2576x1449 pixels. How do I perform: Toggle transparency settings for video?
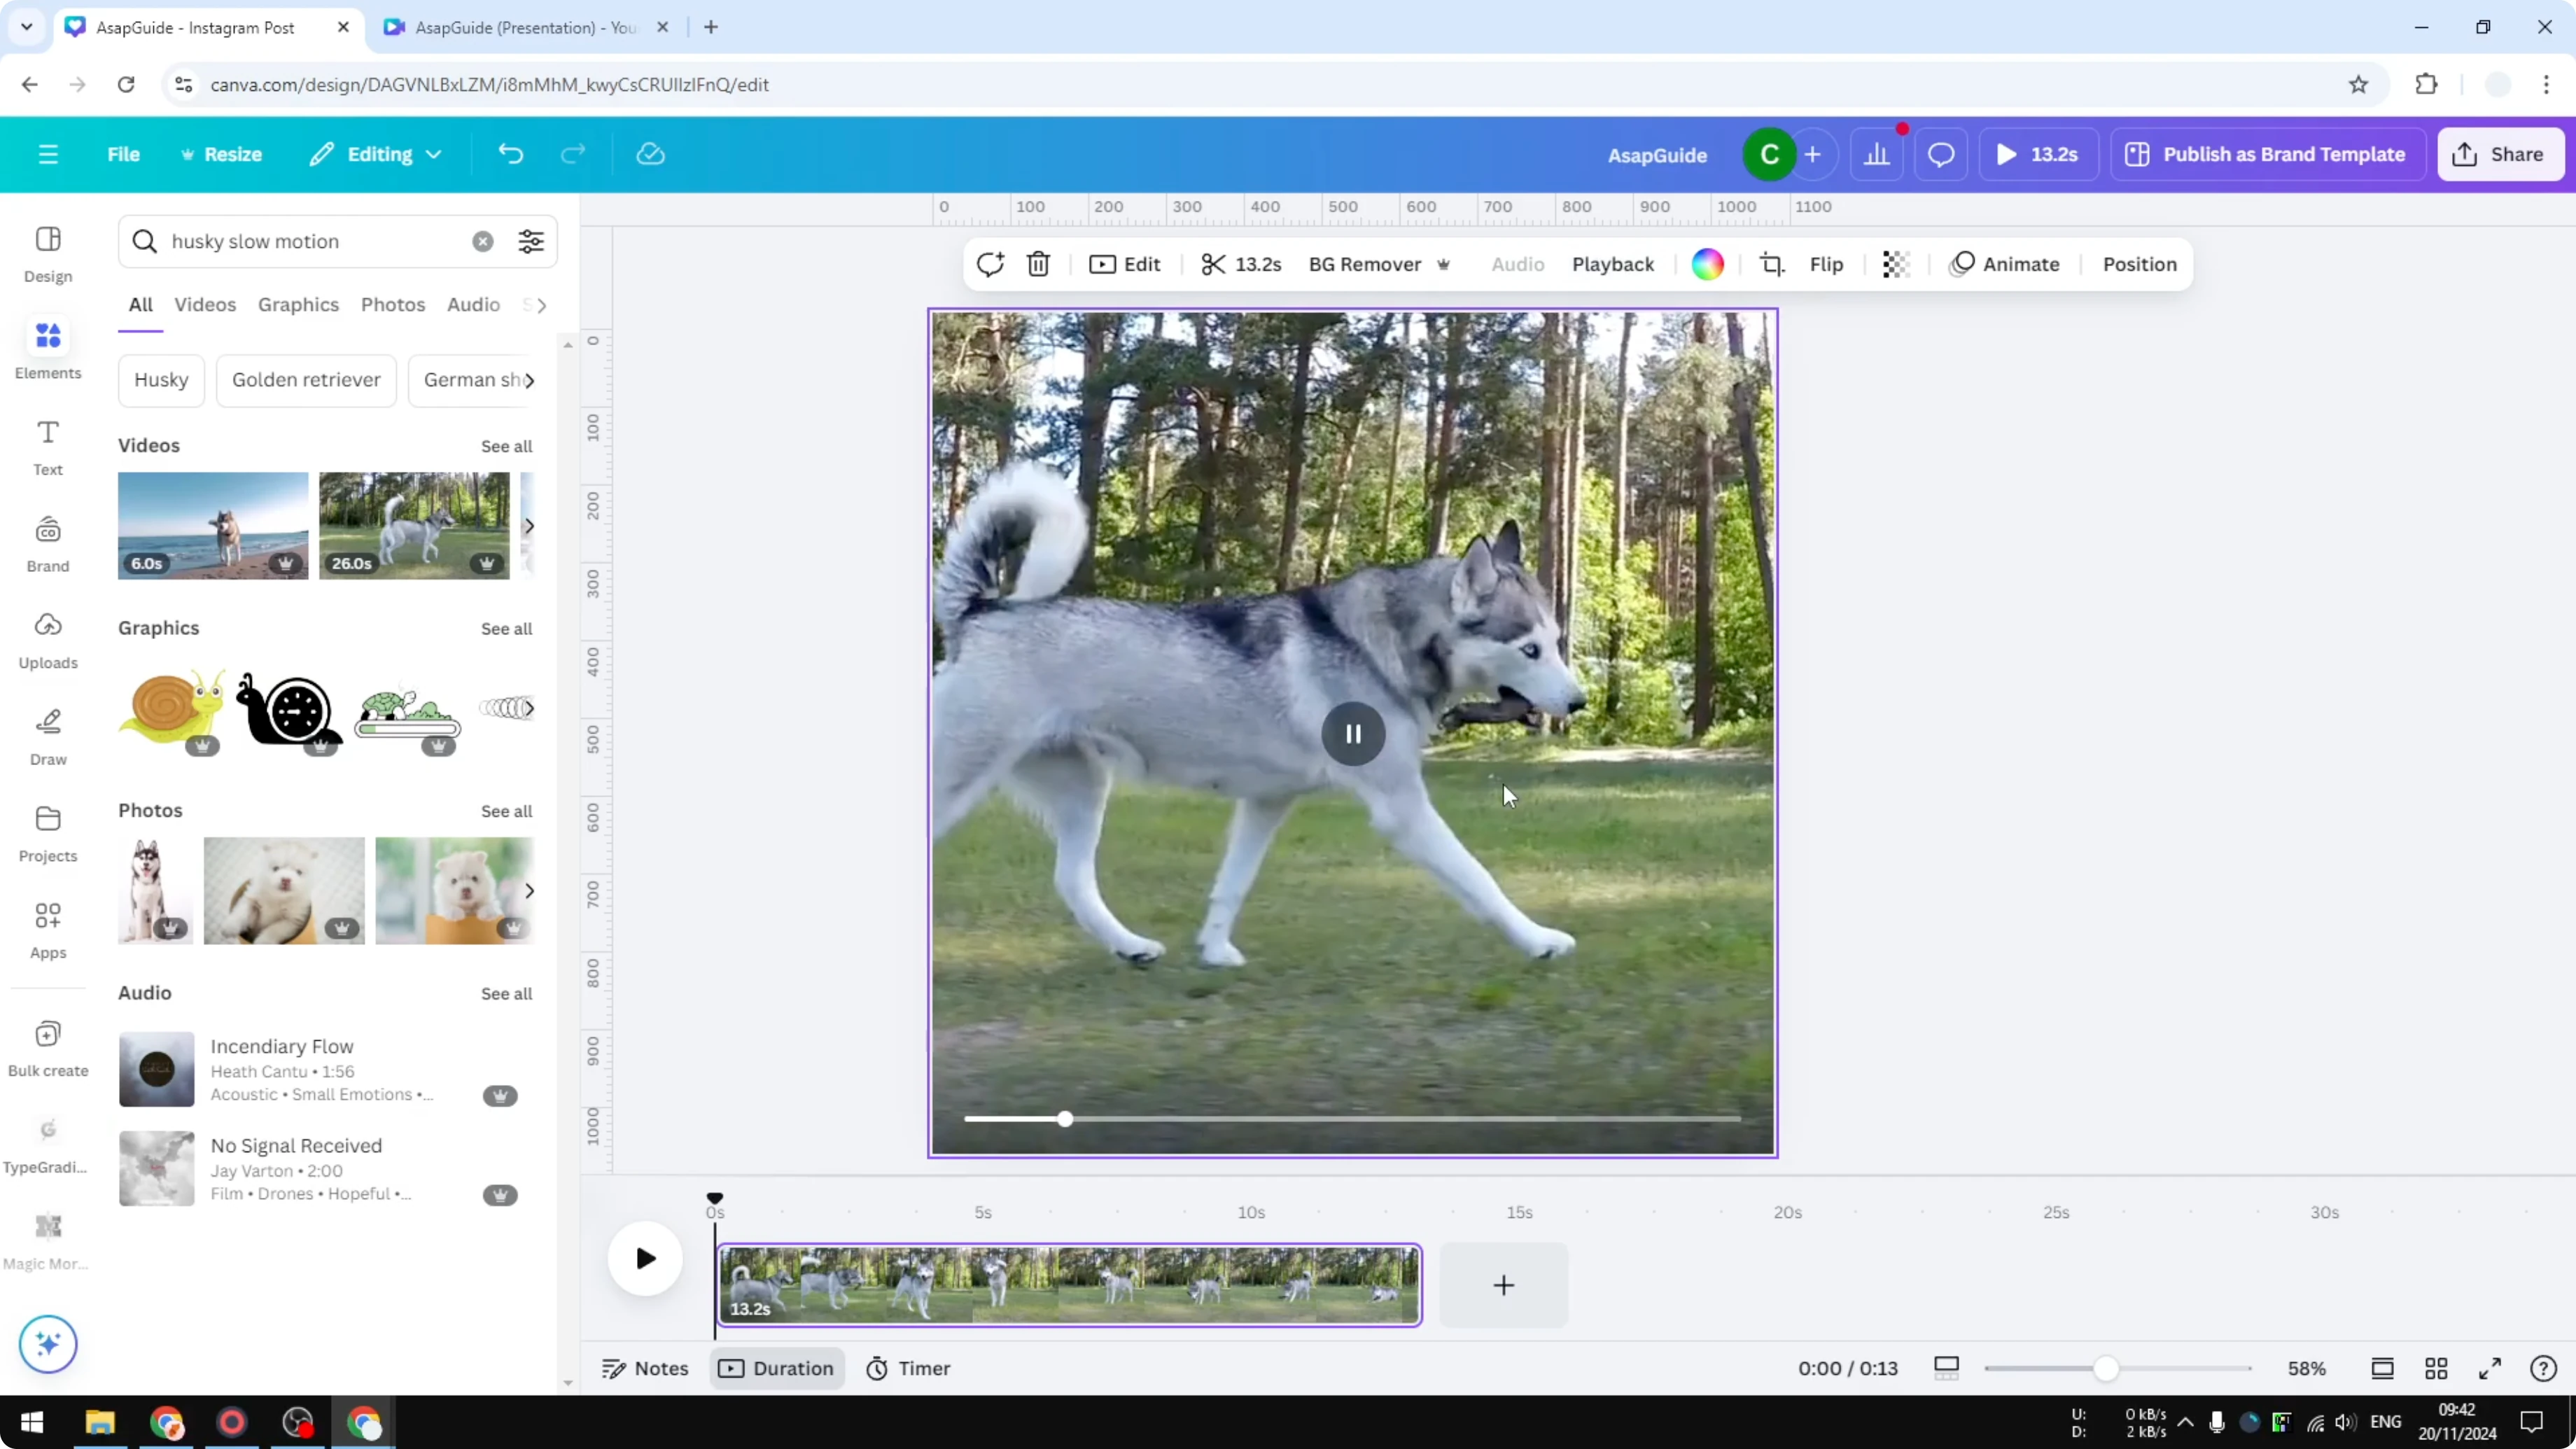[x=1896, y=264]
